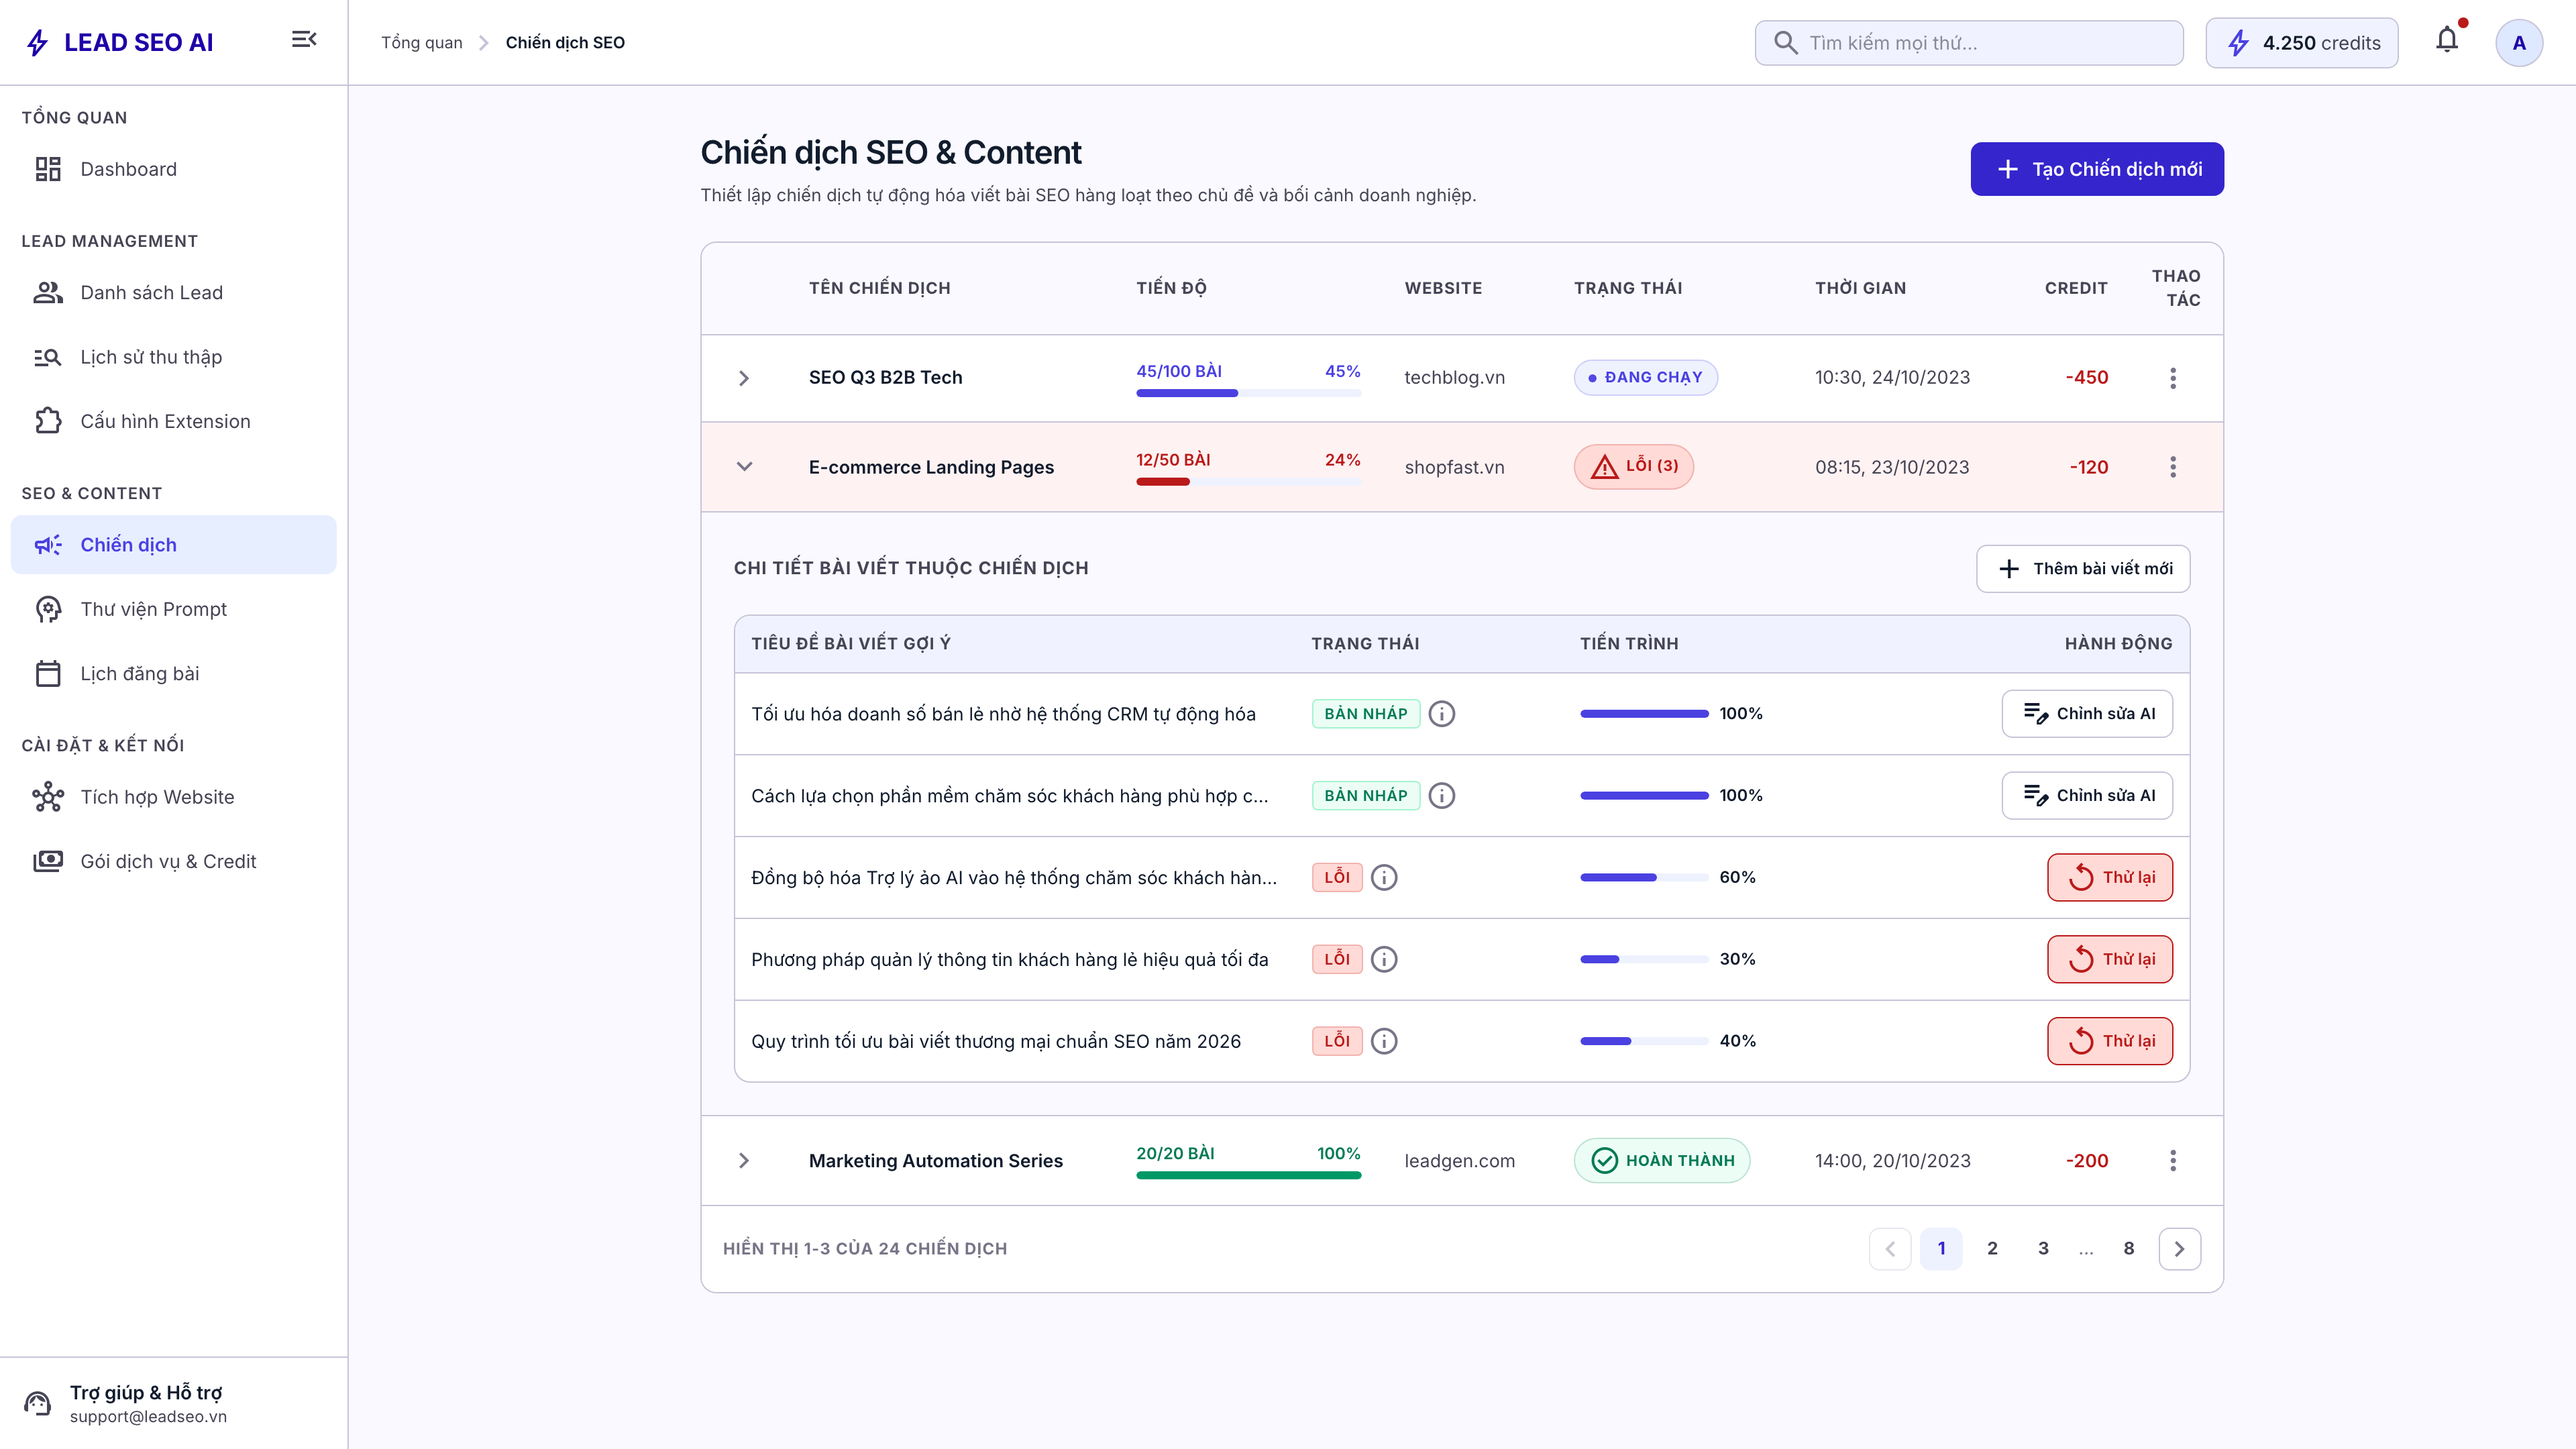Image resolution: width=2576 pixels, height=1449 pixels.
Task: Click website techblog.vn
Action: coord(1454,378)
